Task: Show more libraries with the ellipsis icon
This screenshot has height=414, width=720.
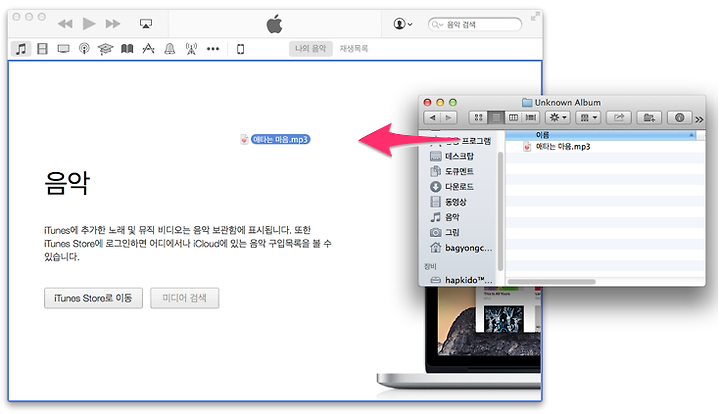Action: point(213,49)
